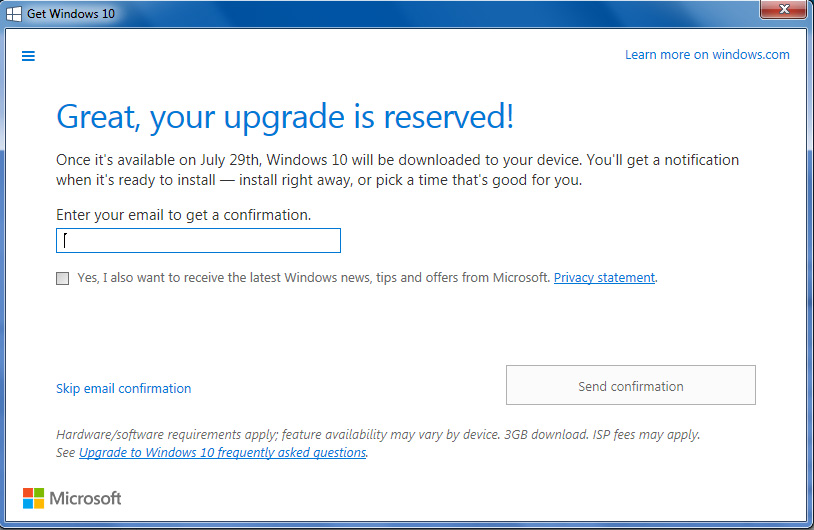This screenshot has height=530, width=814.
Task: Open the Learn more on windows.com link
Action: [707, 55]
